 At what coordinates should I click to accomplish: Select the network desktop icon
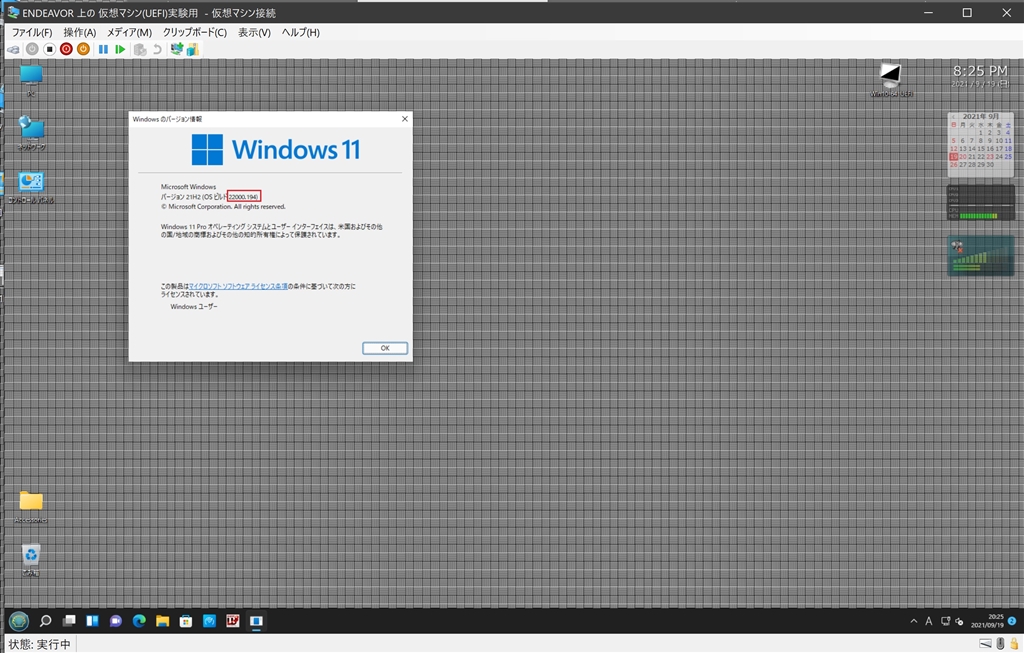pos(31,133)
